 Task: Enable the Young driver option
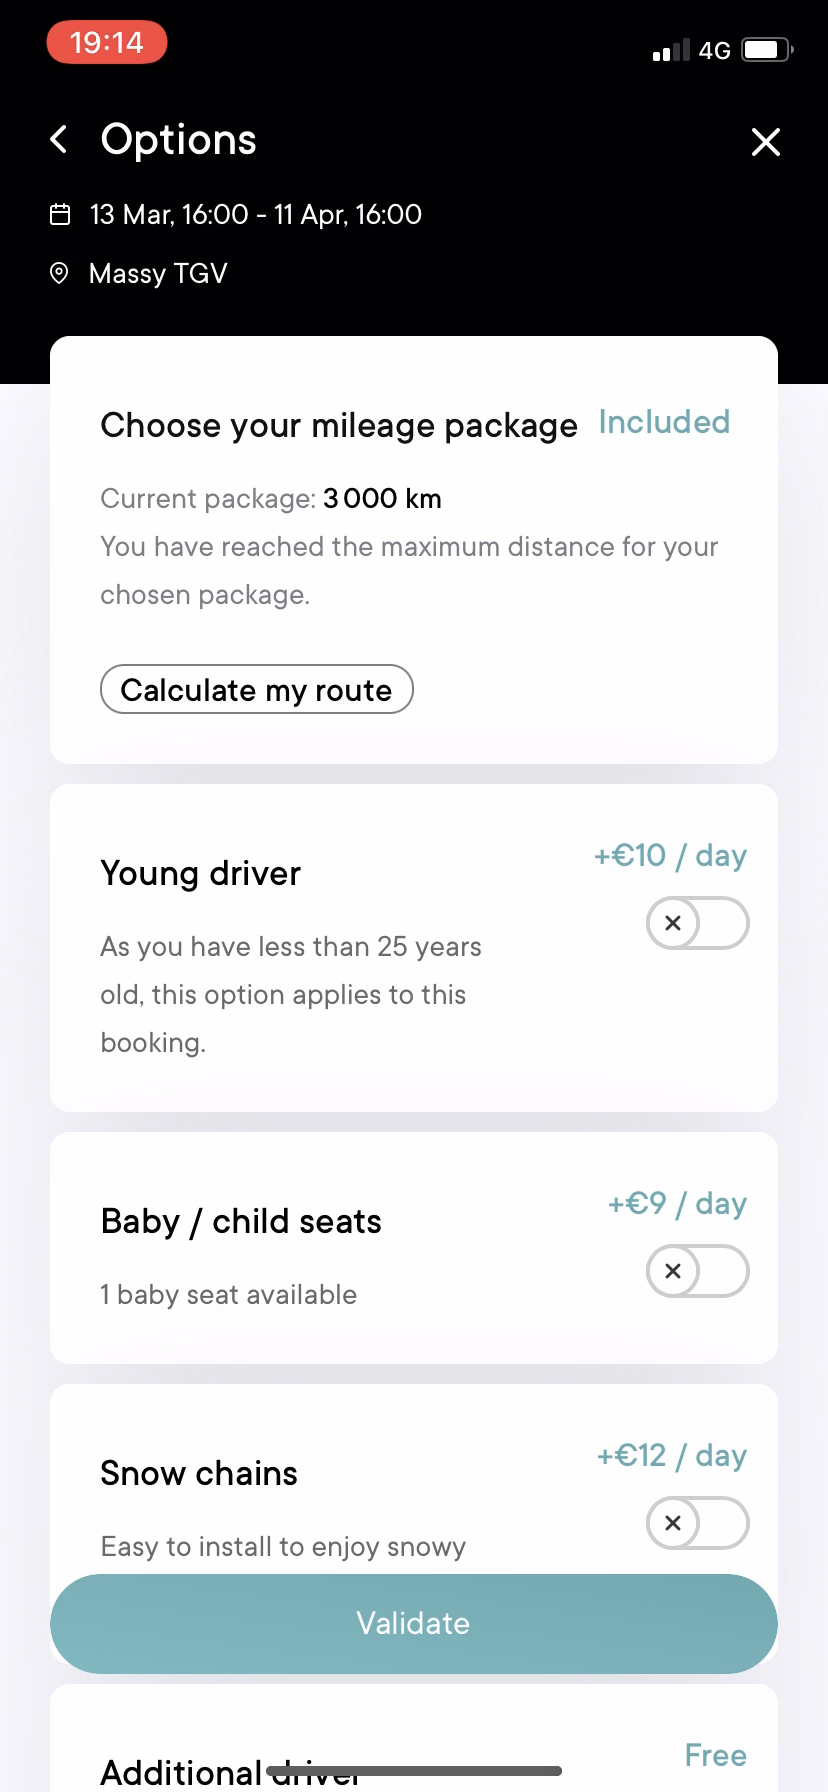[697, 923]
